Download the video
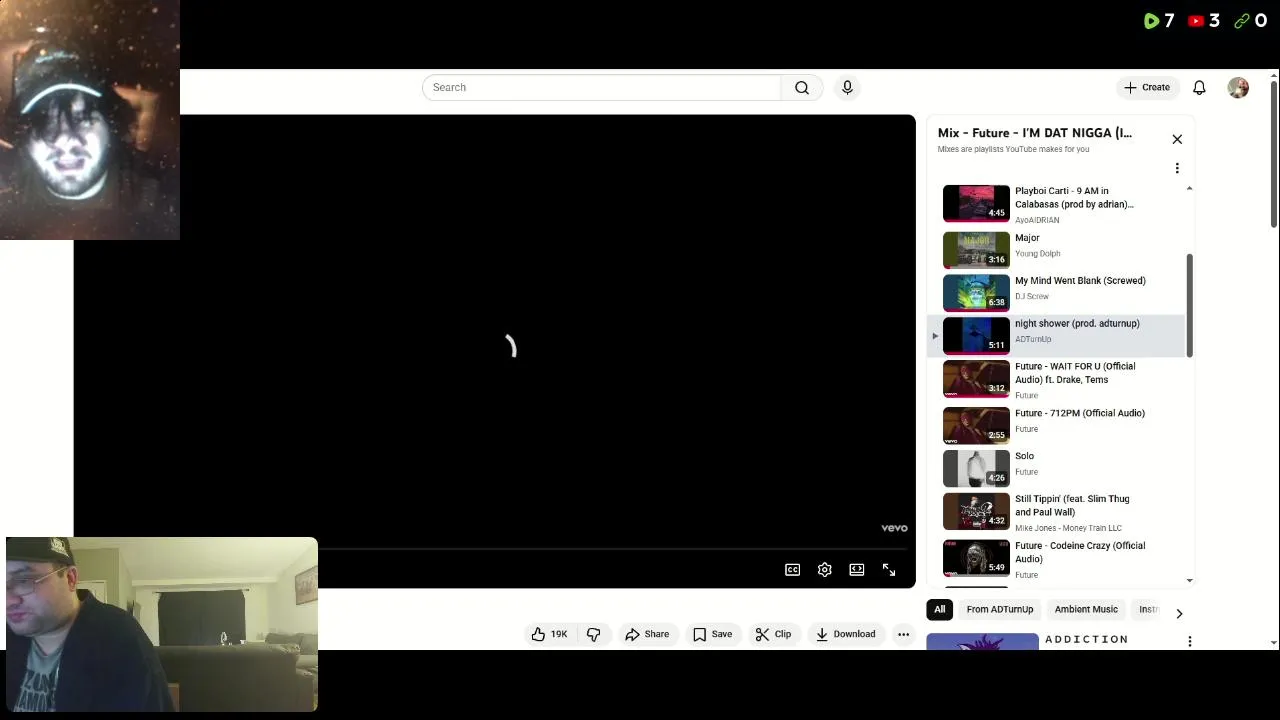The width and height of the screenshot is (1280, 720). point(845,634)
